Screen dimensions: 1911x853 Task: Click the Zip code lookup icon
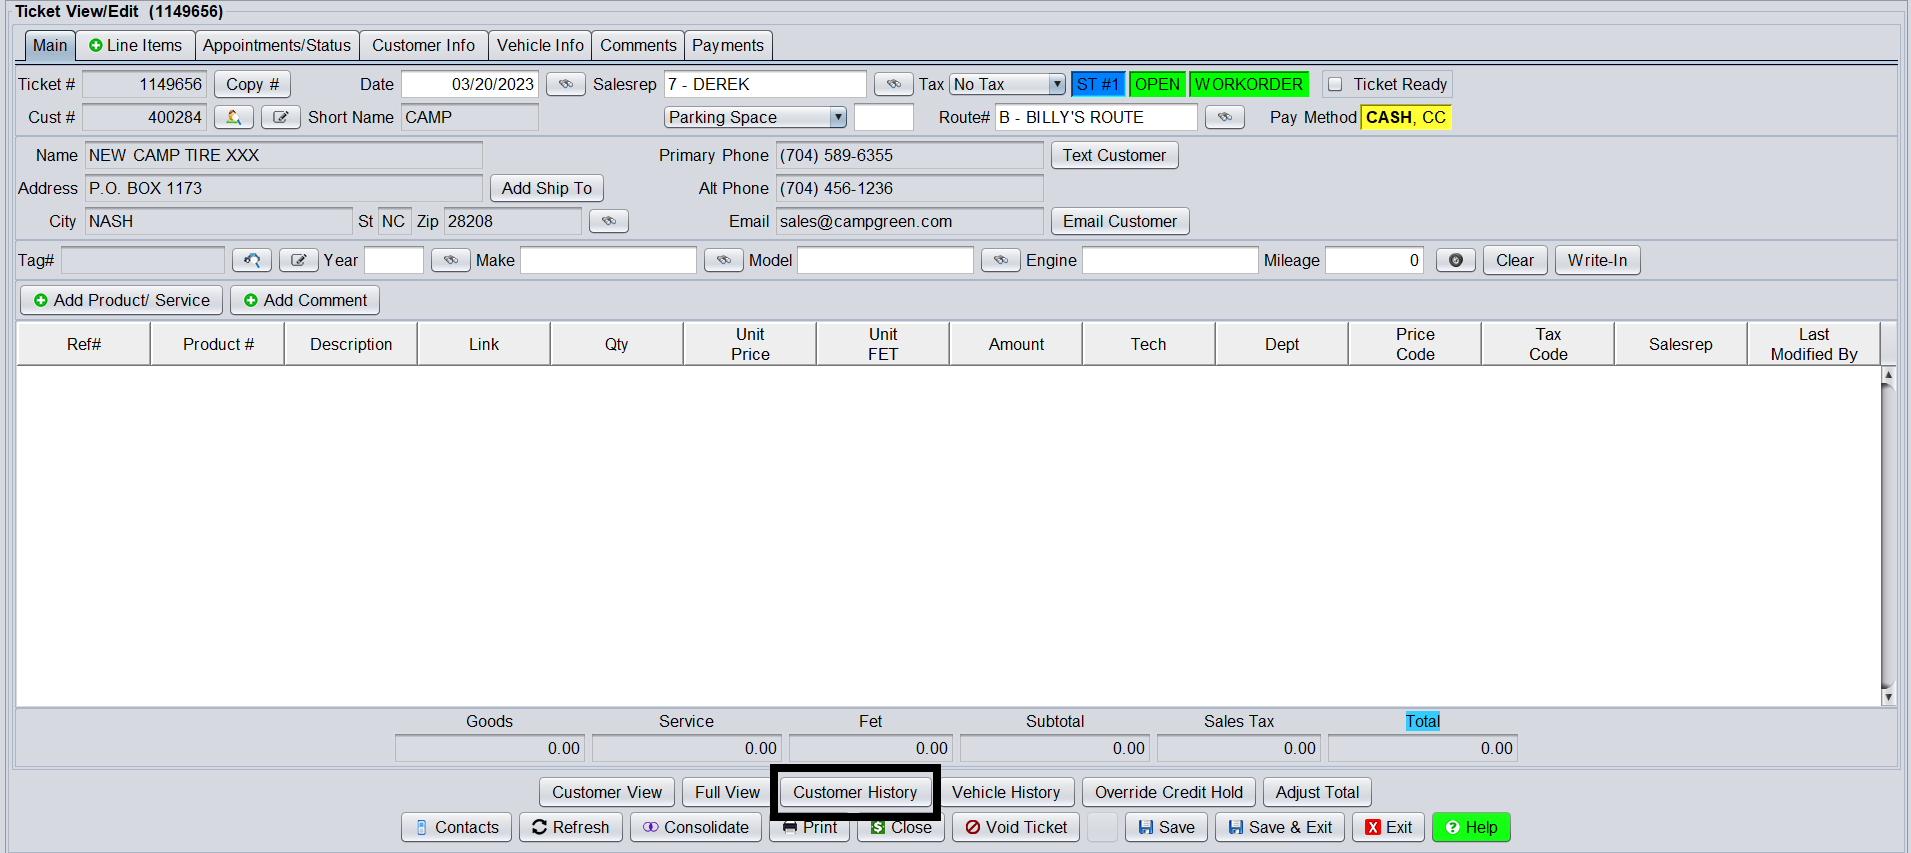[608, 222]
